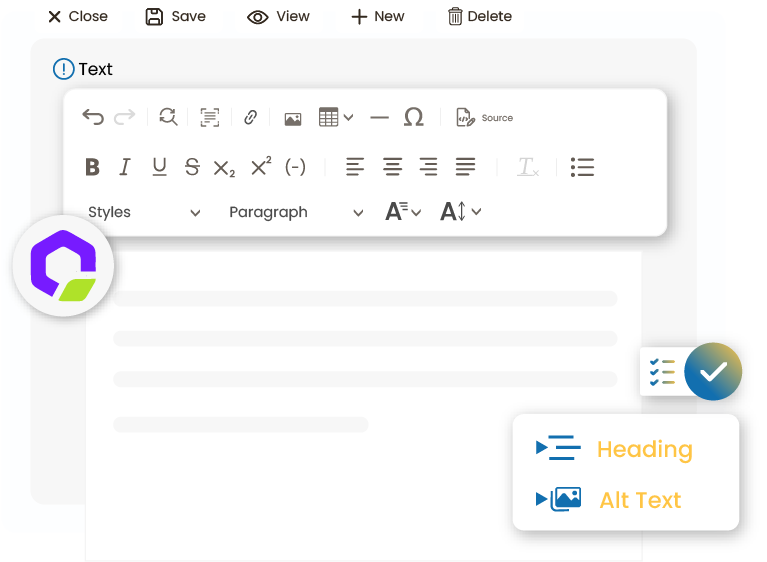Insert a bulleted list
Image resolution: width=767 pixels, height=562 pixels.
[x=582, y=167]
